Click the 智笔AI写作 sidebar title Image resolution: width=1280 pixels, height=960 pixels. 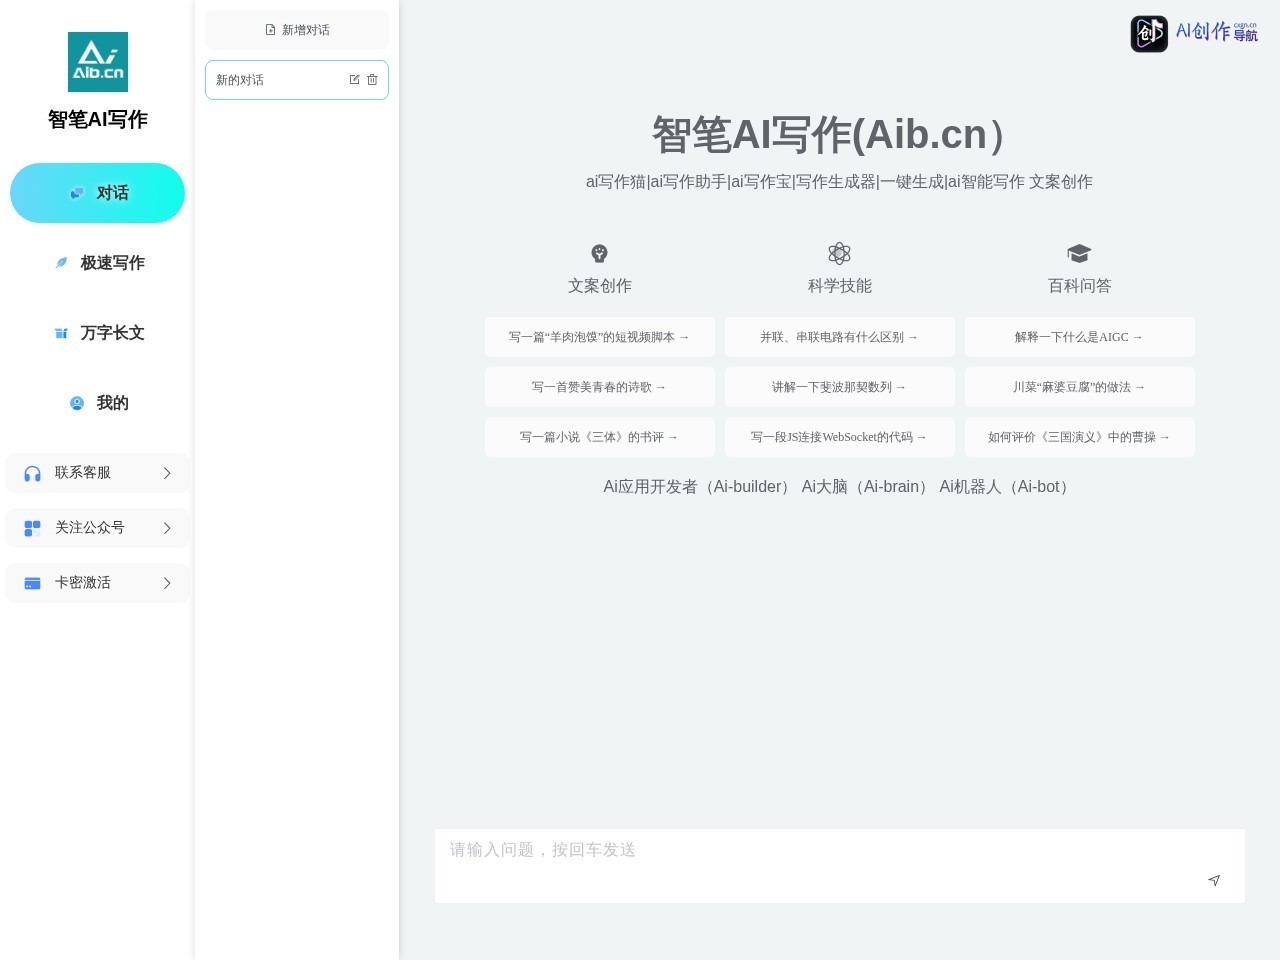pos(98,120)
